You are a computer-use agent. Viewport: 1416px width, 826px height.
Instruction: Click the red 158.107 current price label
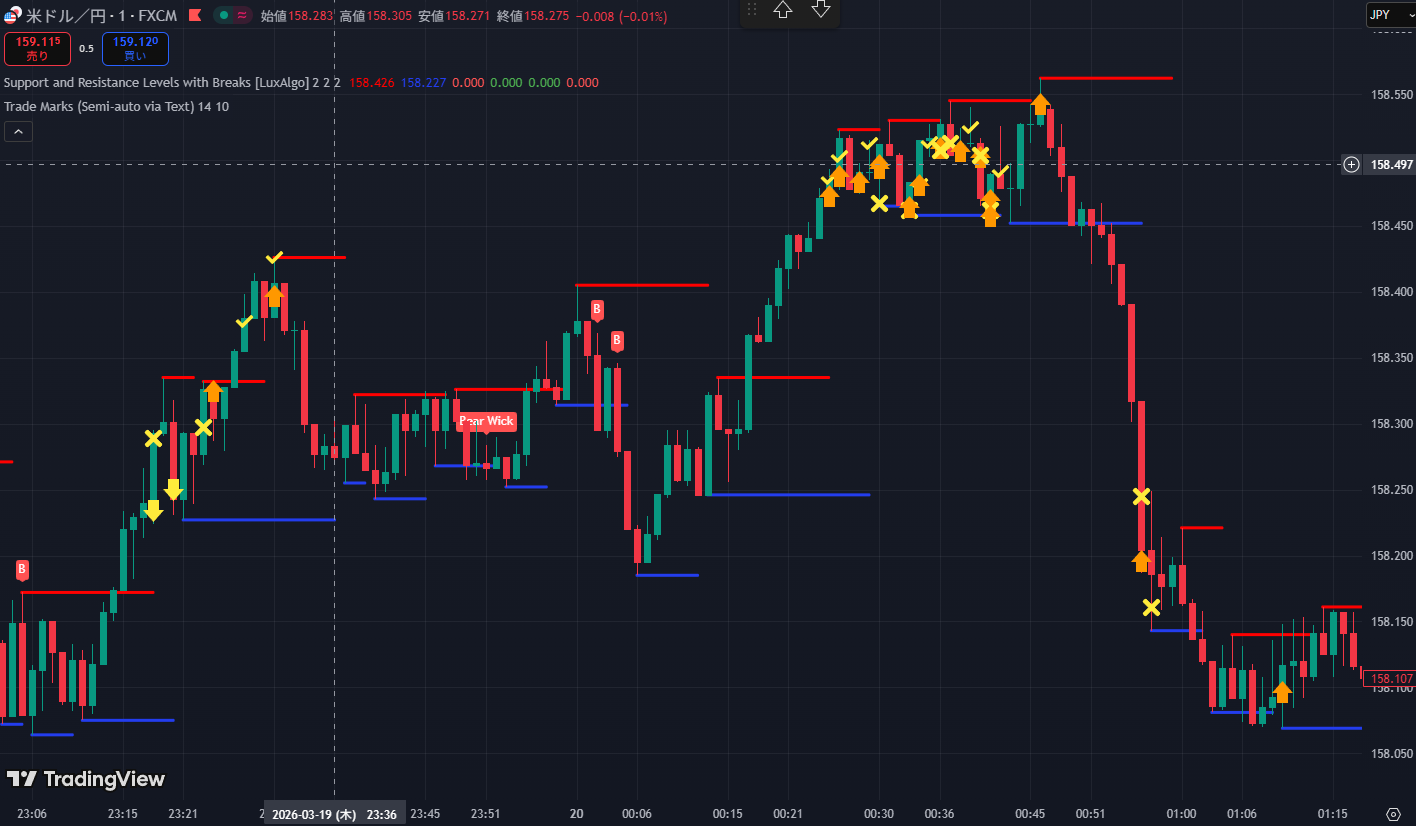tap(1389, 678)
